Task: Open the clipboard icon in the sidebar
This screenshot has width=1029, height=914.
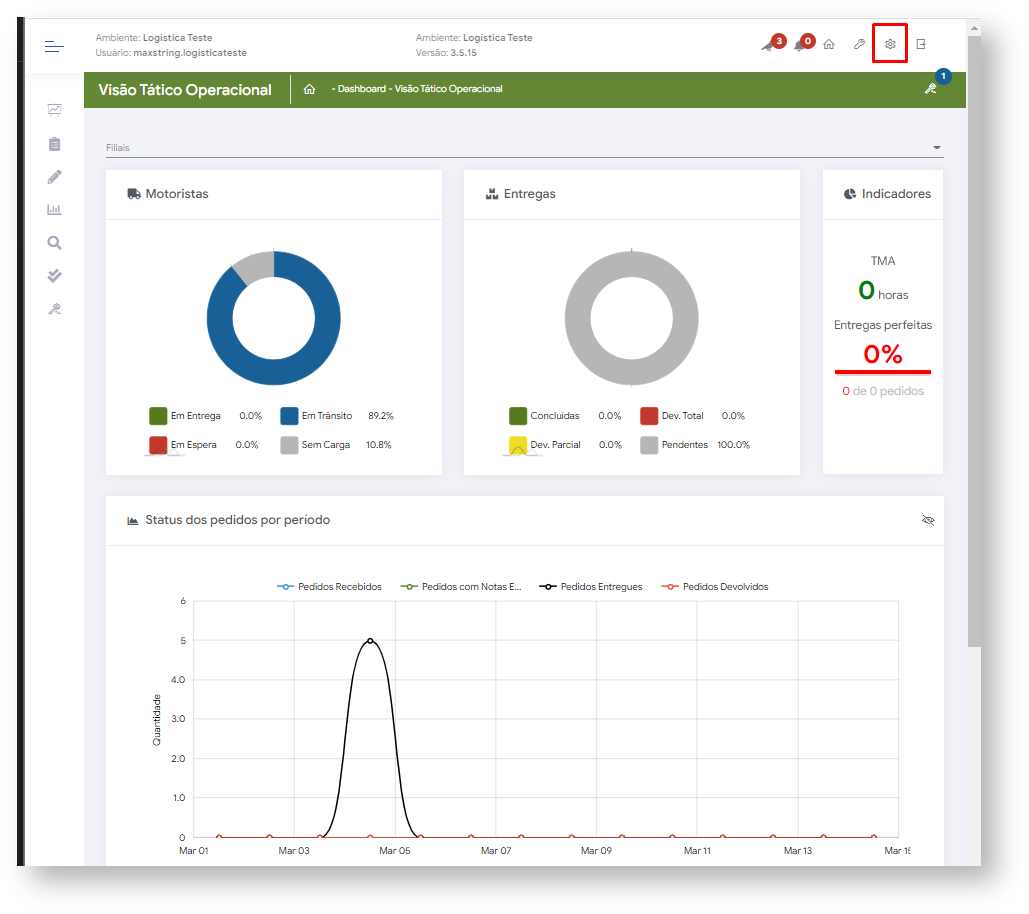Action: click(54, 144)
